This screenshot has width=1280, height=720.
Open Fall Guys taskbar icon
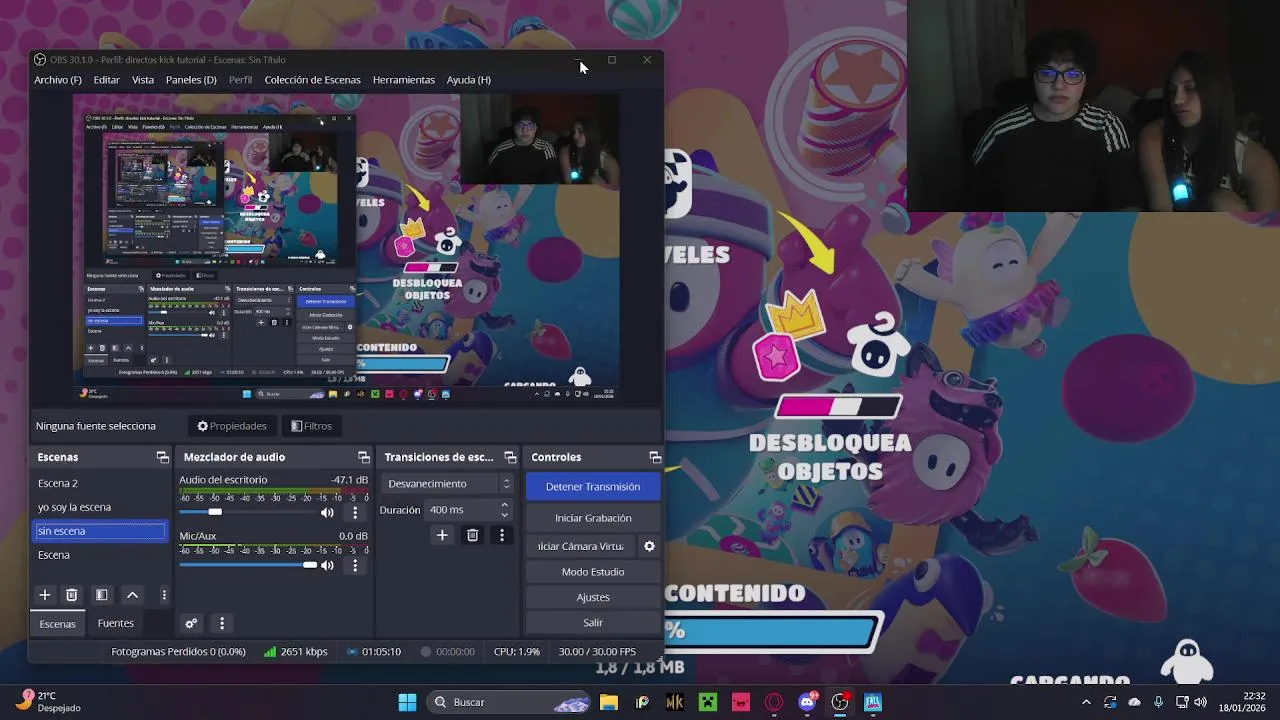(x=873, y=702)
